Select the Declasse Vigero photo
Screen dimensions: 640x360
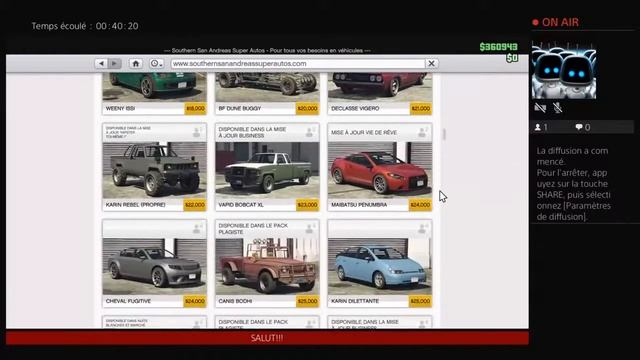point(380,87)
